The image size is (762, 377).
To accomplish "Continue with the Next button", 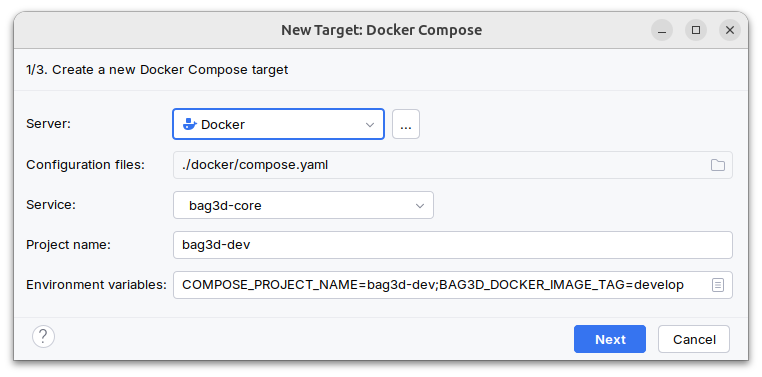I will (x=610, y=339).
